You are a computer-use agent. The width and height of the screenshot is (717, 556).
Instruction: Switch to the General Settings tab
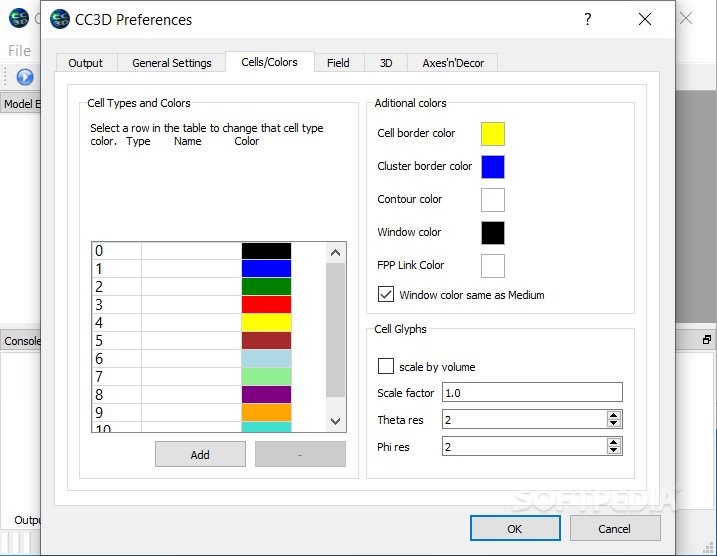pos(171,63)
